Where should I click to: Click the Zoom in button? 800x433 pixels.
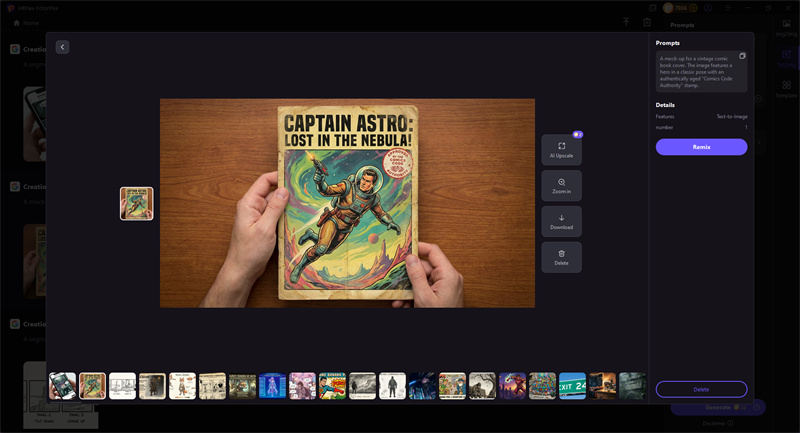[561, 185]
